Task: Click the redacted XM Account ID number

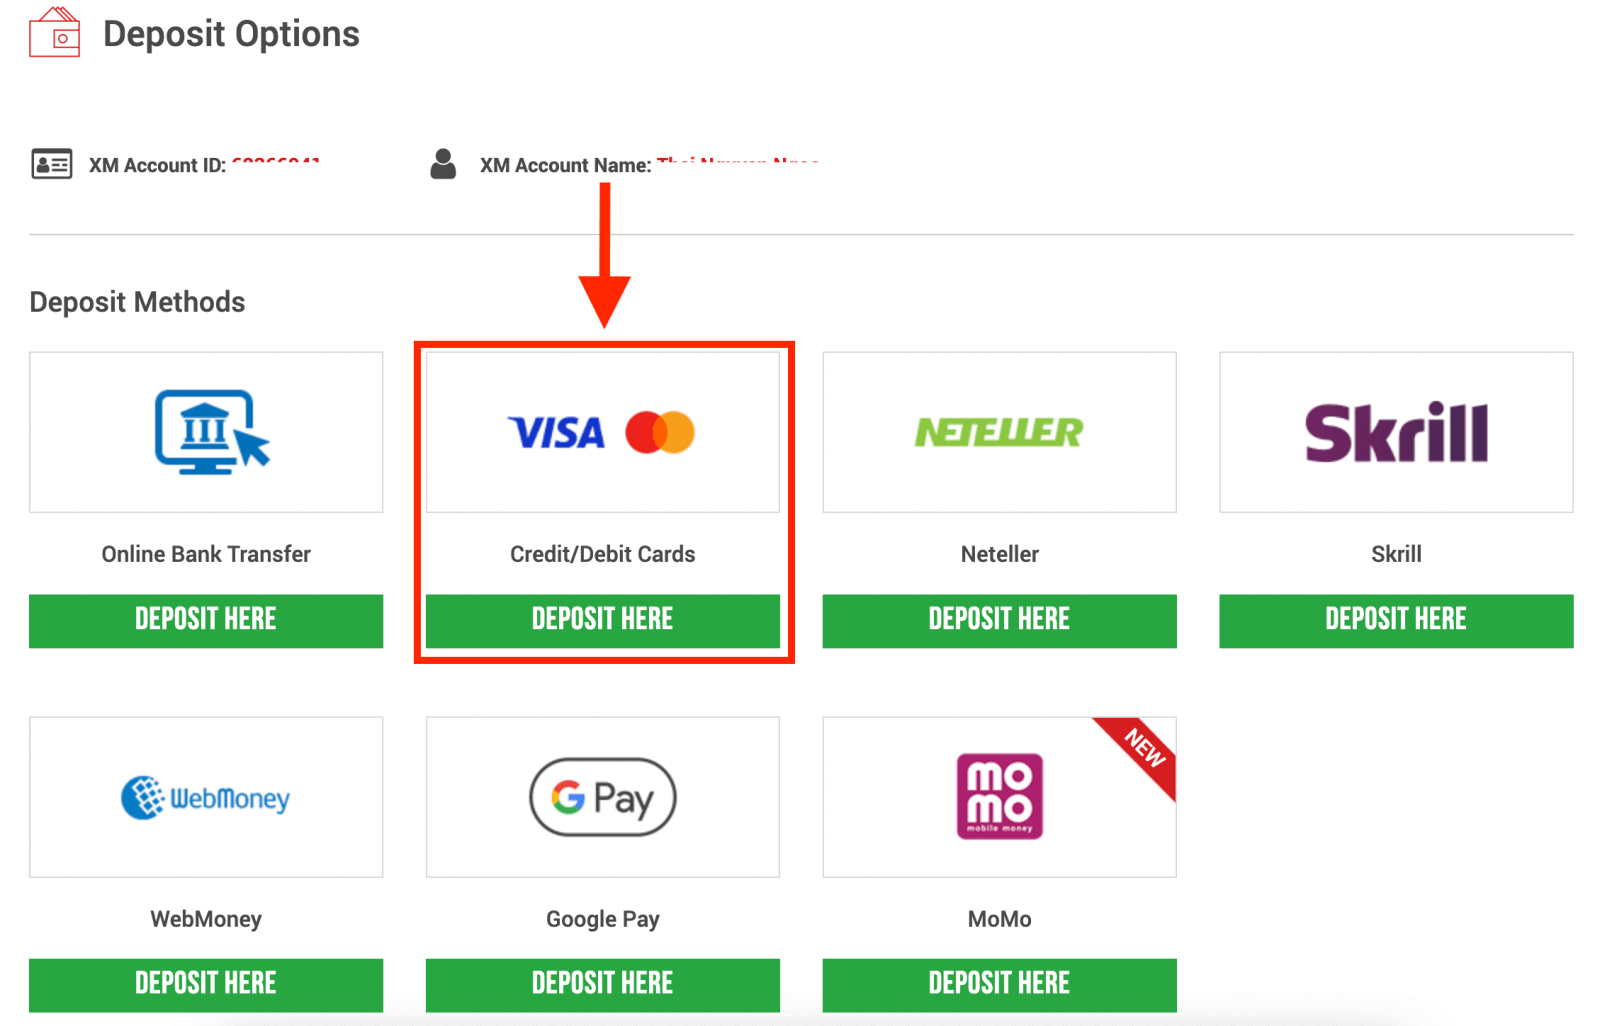Action: click(277, 165)
